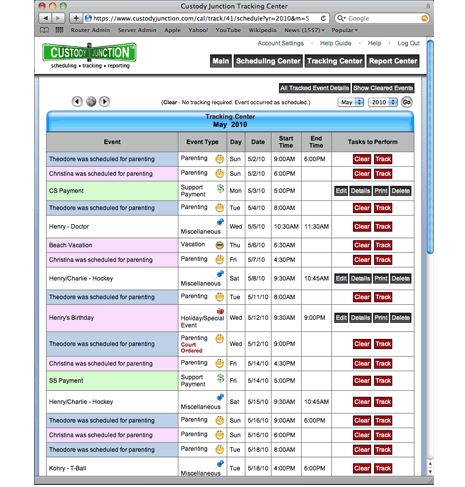Click the "Court Ordered" red label
Viewport: 465px width, 487px height.
click(x=191, y=348)
